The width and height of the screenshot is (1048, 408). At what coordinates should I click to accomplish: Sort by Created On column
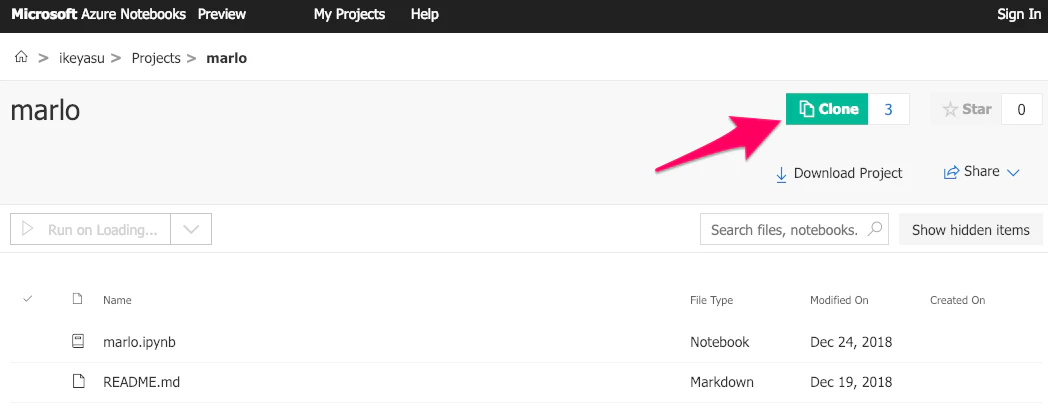[x=957, y=300]
